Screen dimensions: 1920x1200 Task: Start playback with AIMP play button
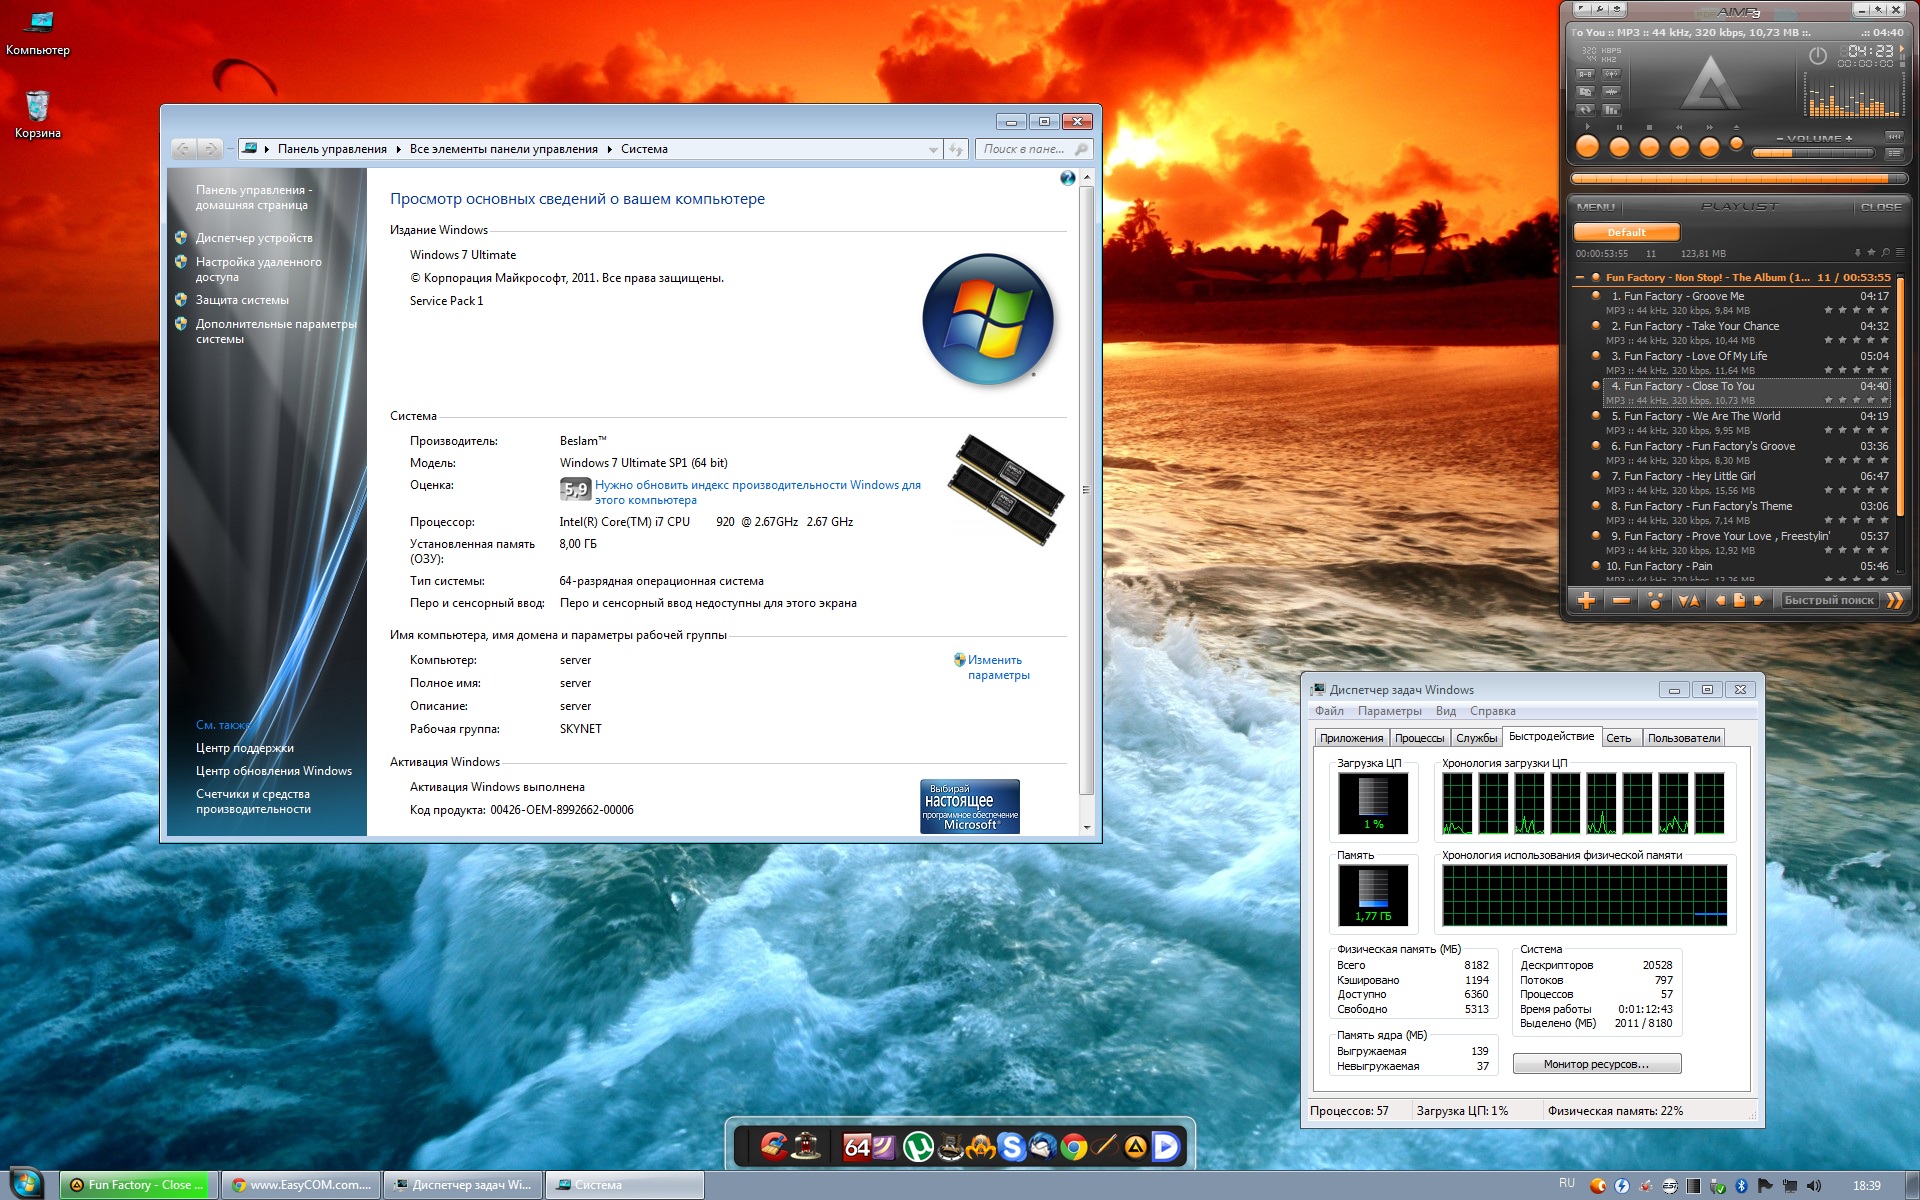[1588, 146]
